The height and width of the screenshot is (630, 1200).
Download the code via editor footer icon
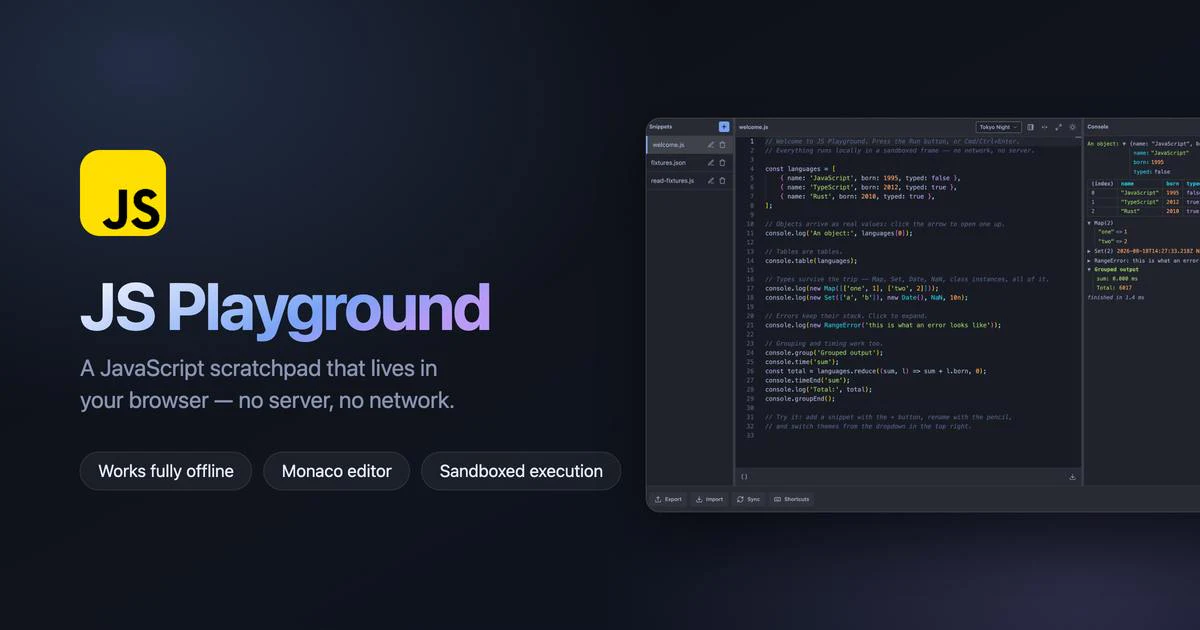pos(1073,477)
